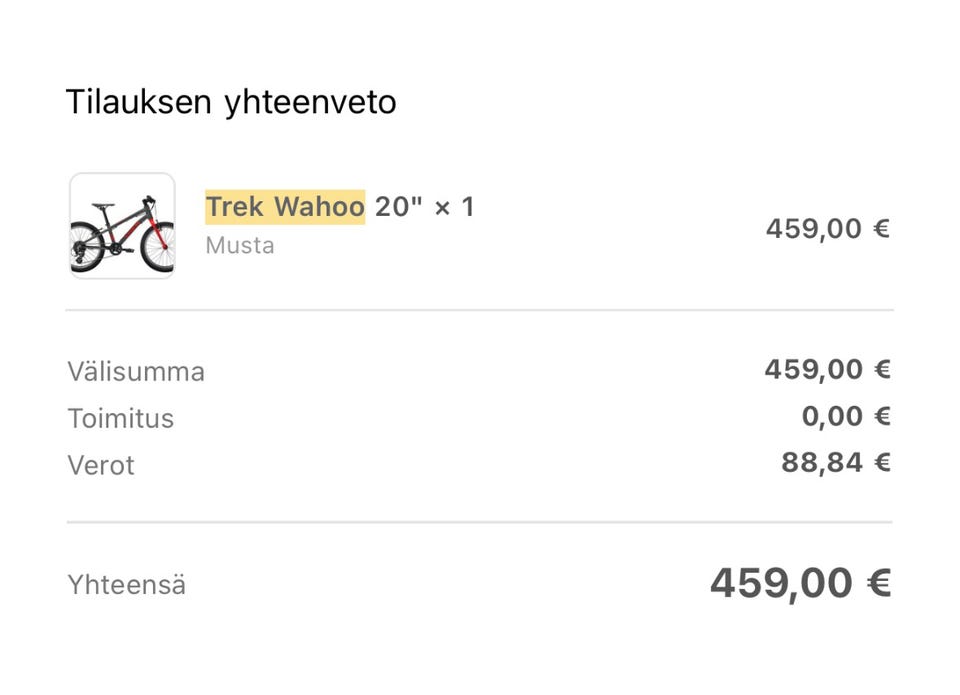The width and height of the screenshot is (960, 695).
Task: Click the divider line below the product row
Action: pyautogui.click(x=480, y=310)
